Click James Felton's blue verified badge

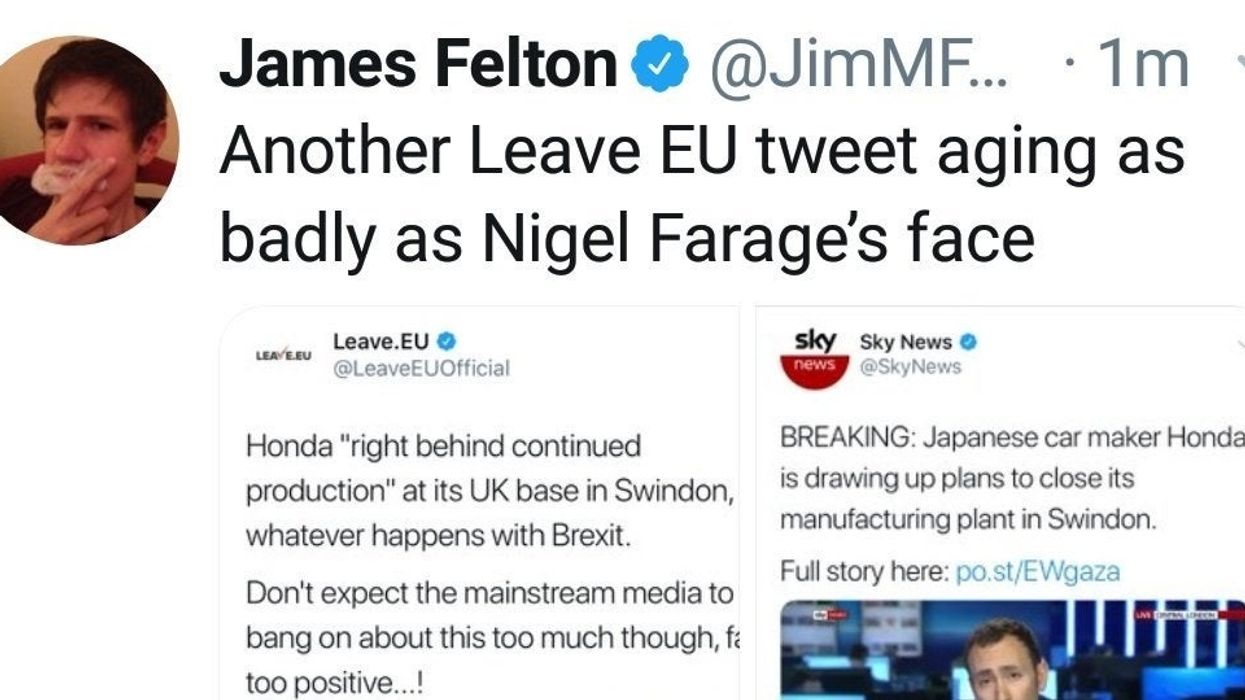[x=660, y=64]
